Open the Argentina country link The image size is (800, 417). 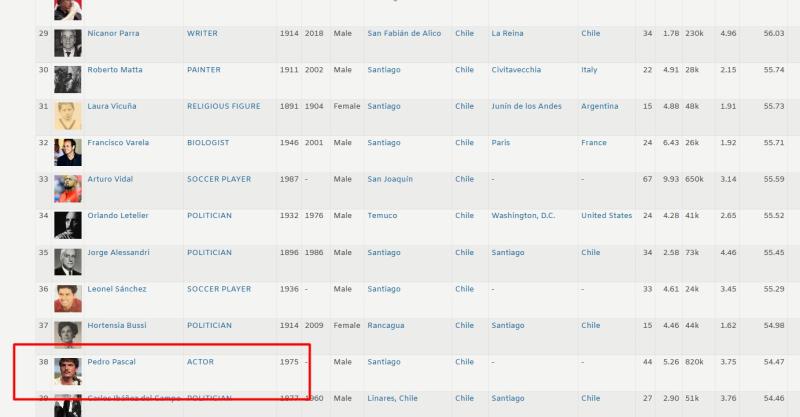tap(600, 106)
